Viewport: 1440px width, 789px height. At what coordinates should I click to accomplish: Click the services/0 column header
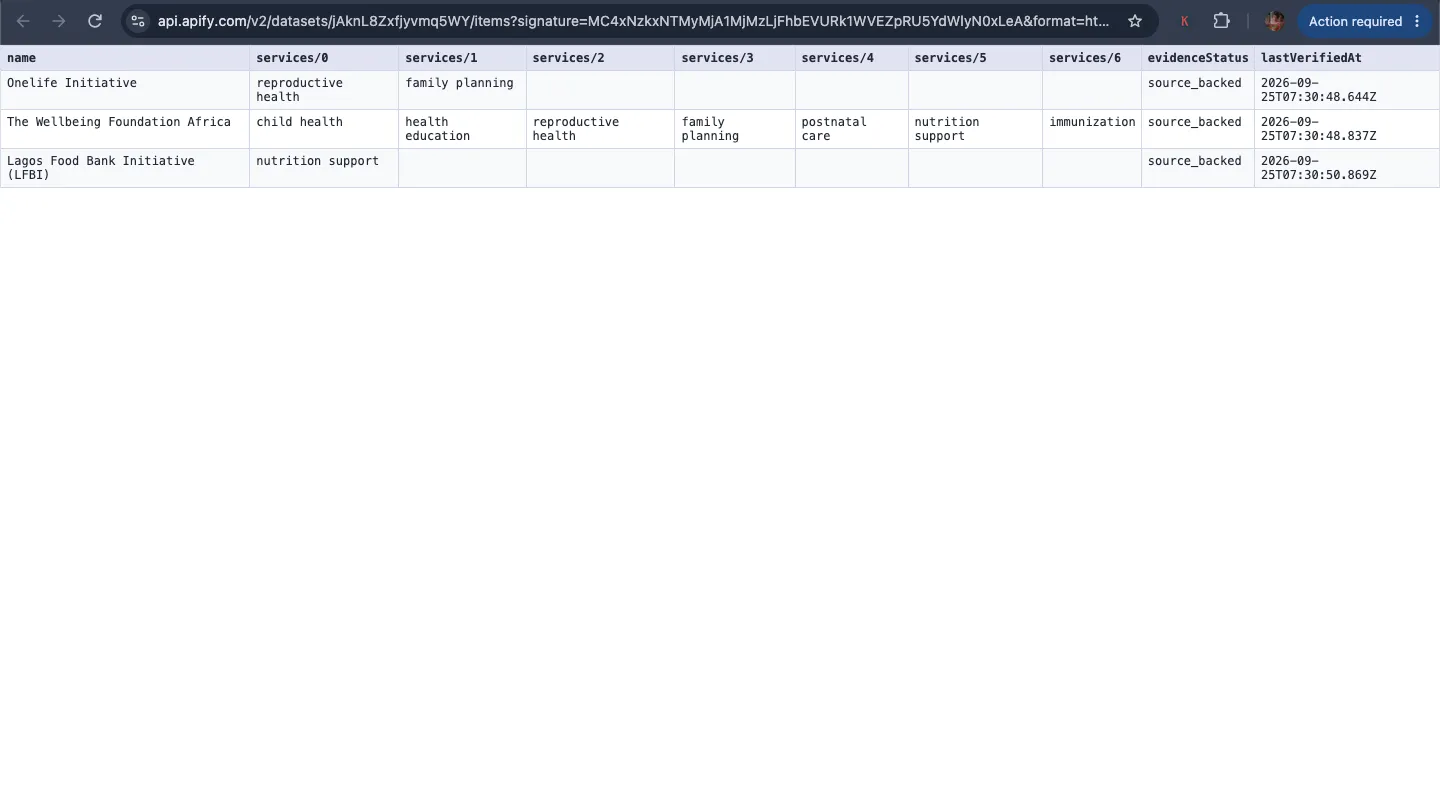(x=324, y=58)
